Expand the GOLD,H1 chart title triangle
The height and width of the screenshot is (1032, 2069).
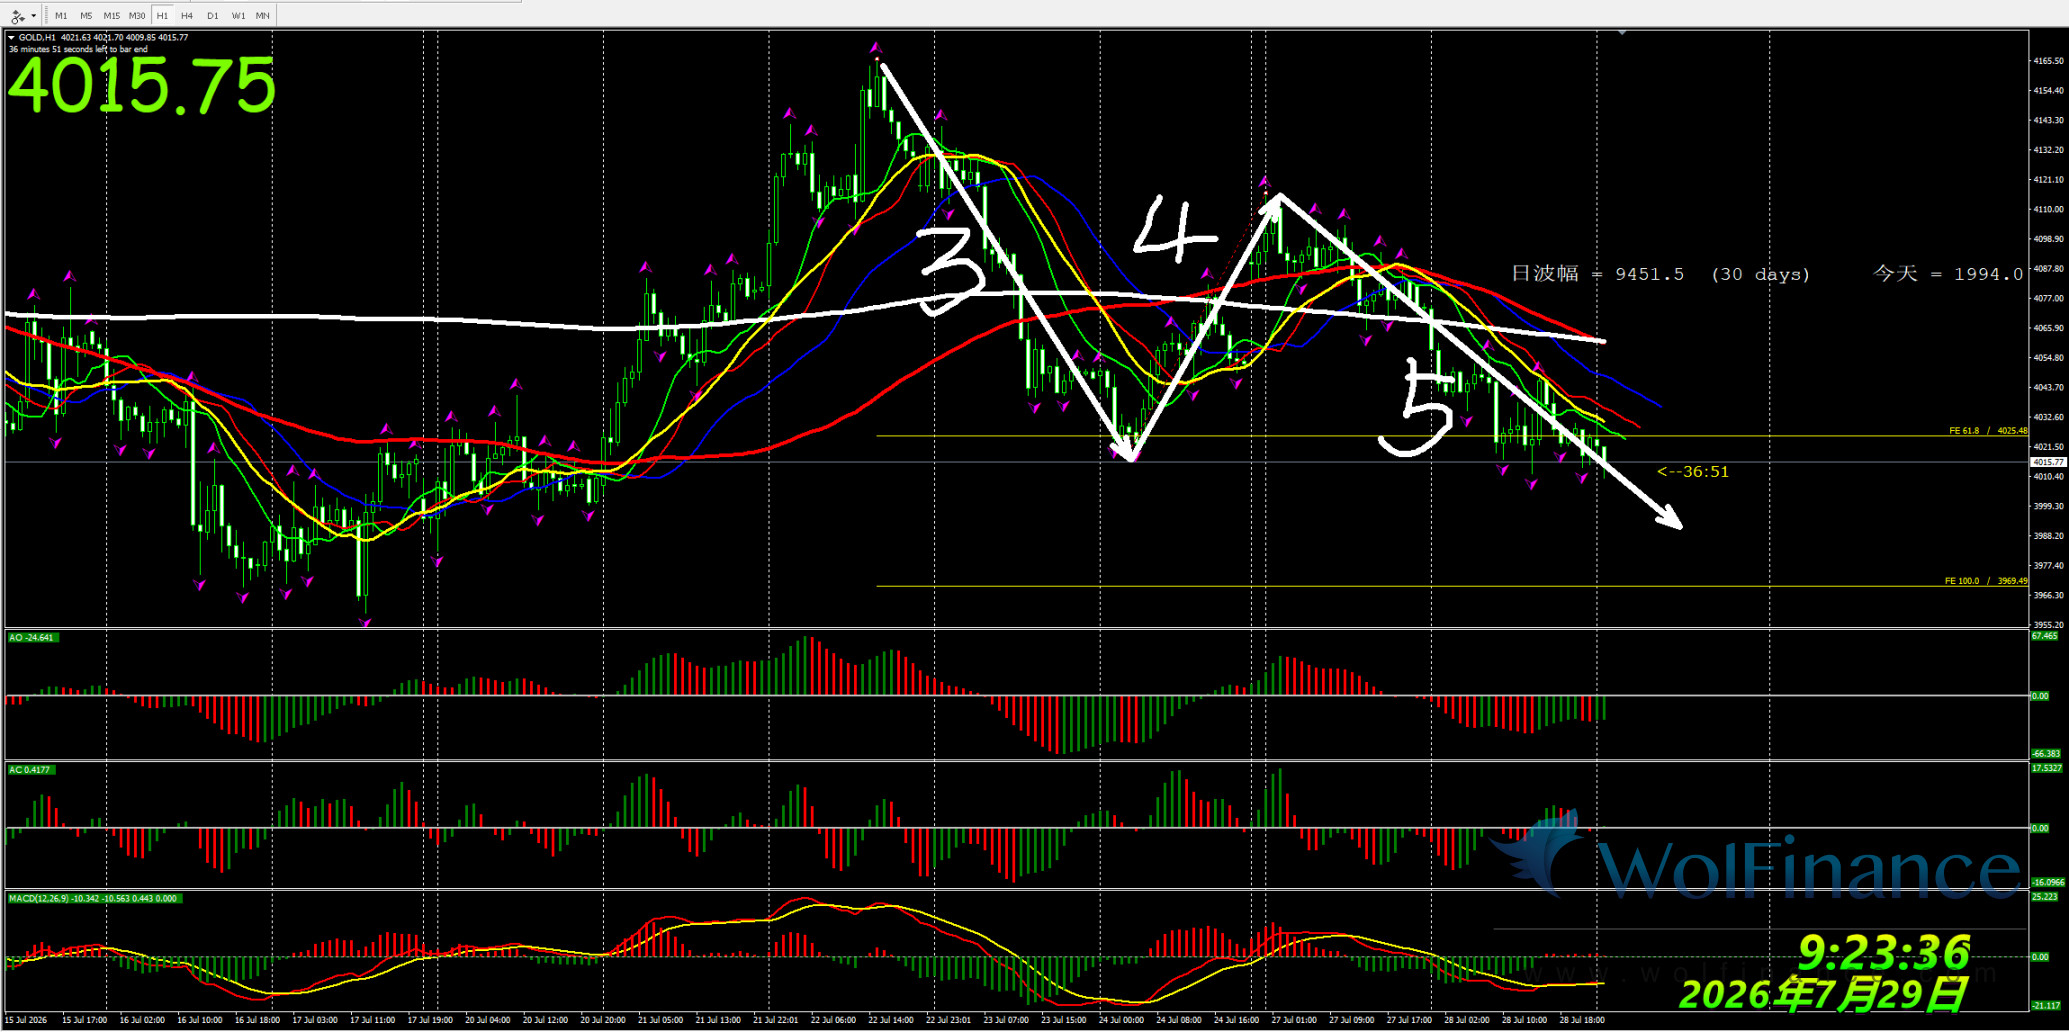tap(12, 38)
